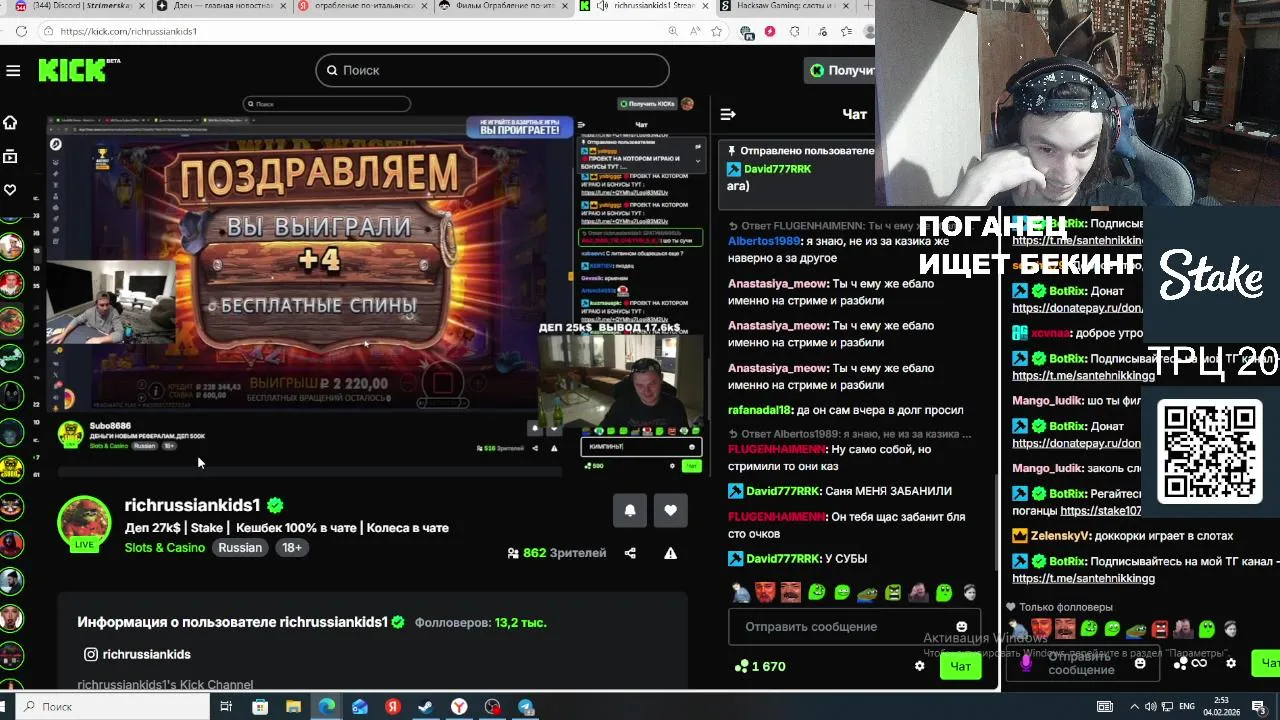
Task: Open the emoji picker in left chat
Action: (961, 627)
